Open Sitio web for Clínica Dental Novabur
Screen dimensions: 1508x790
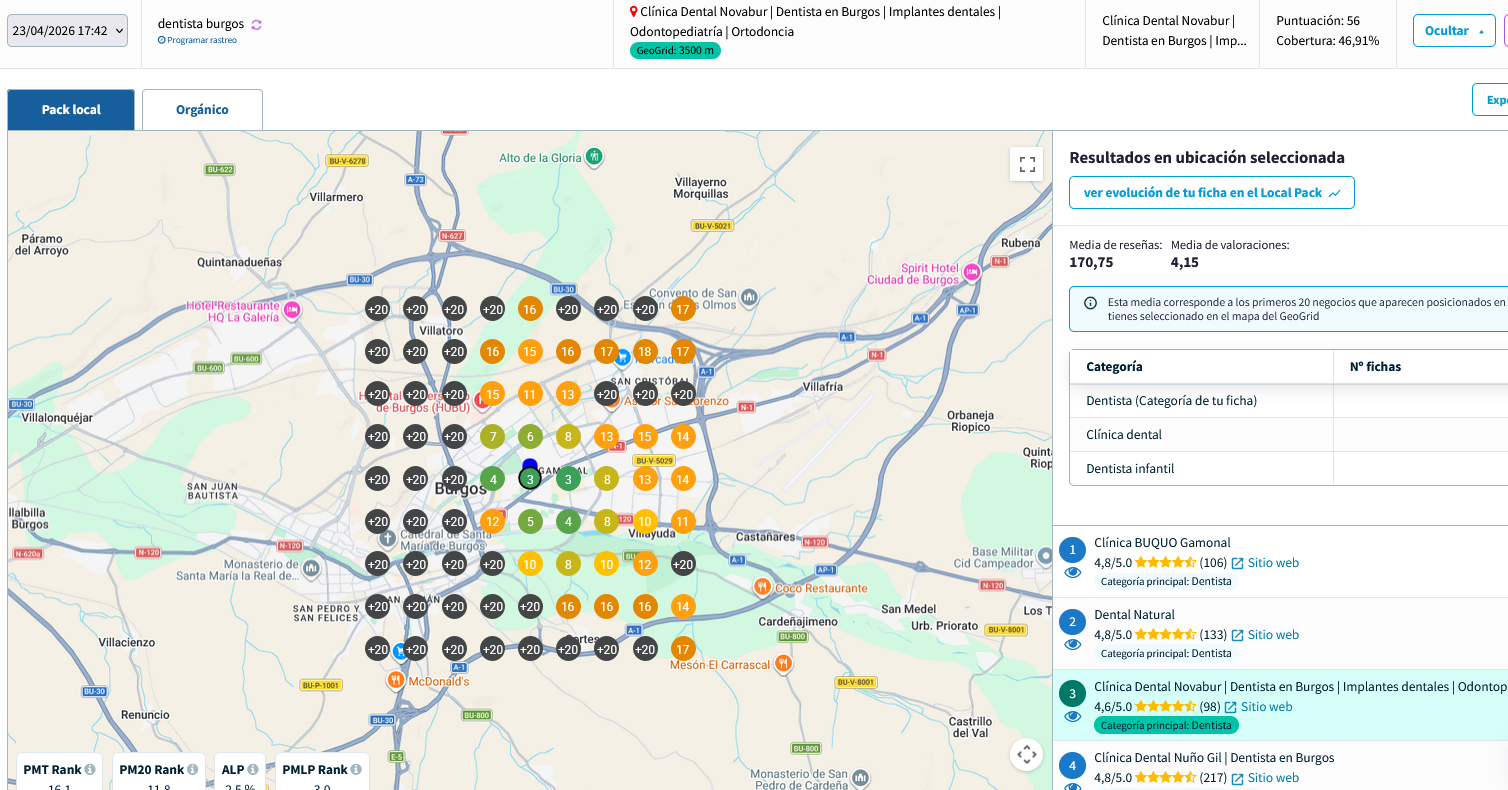coord(1266,707)
